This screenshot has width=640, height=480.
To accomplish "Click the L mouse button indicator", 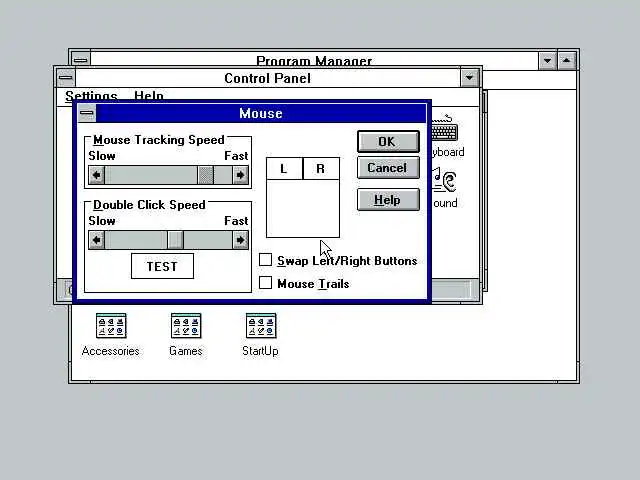I will (284, 169).
